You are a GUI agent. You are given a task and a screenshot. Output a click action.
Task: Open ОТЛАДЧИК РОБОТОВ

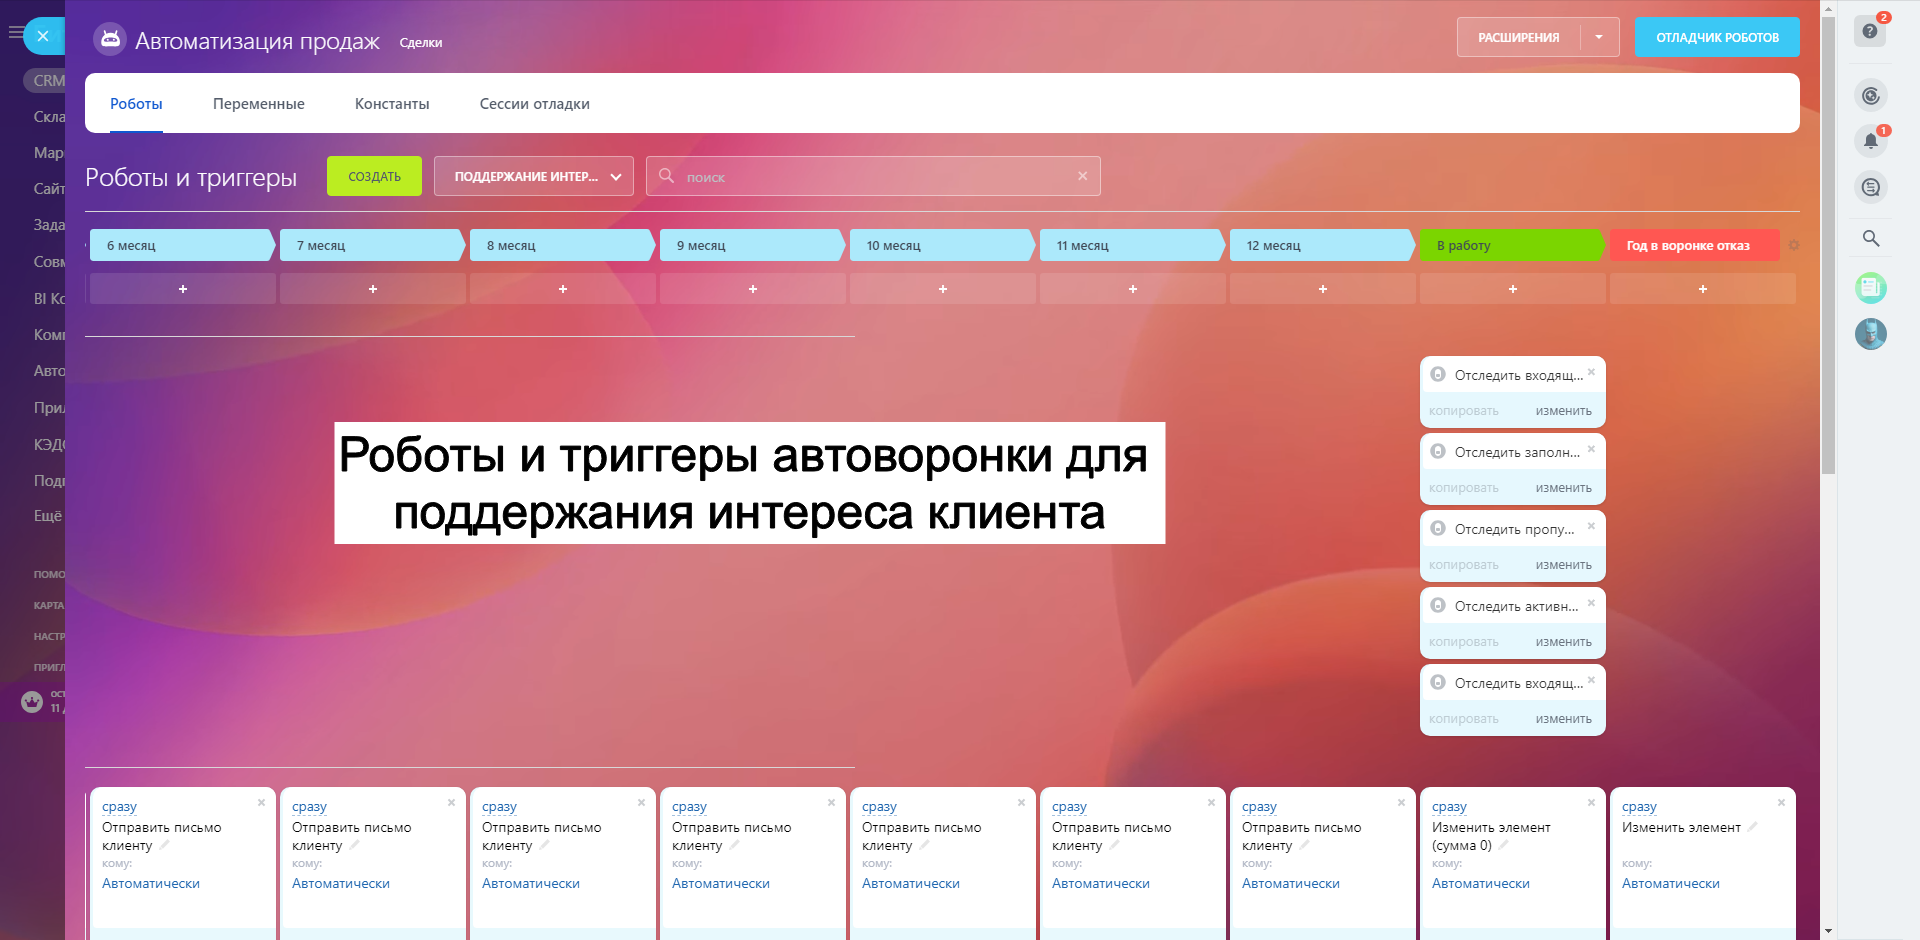[1717, 37]
